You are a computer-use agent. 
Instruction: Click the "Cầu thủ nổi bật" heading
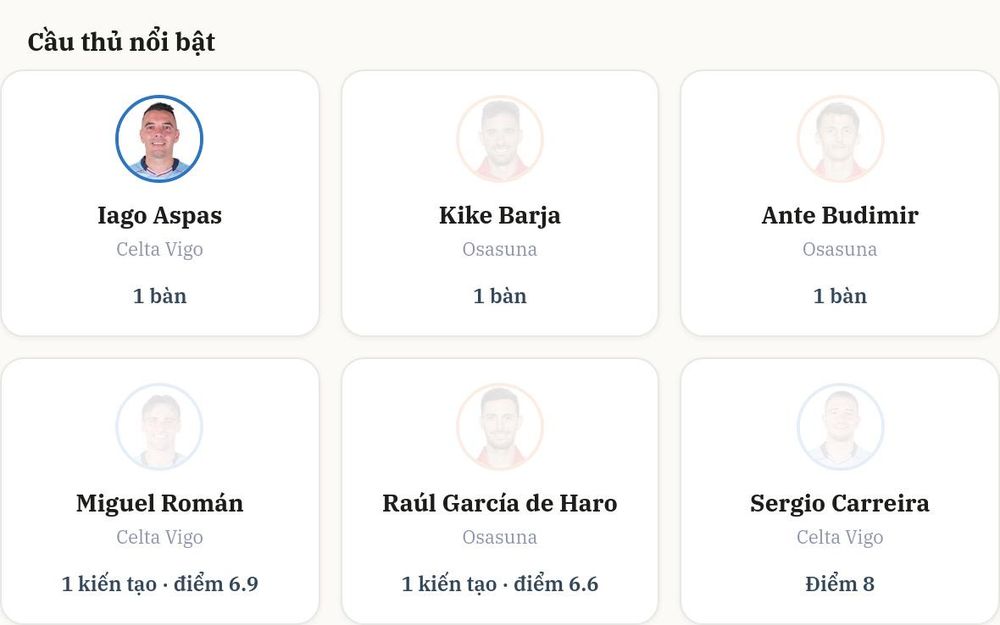[121, 42]
